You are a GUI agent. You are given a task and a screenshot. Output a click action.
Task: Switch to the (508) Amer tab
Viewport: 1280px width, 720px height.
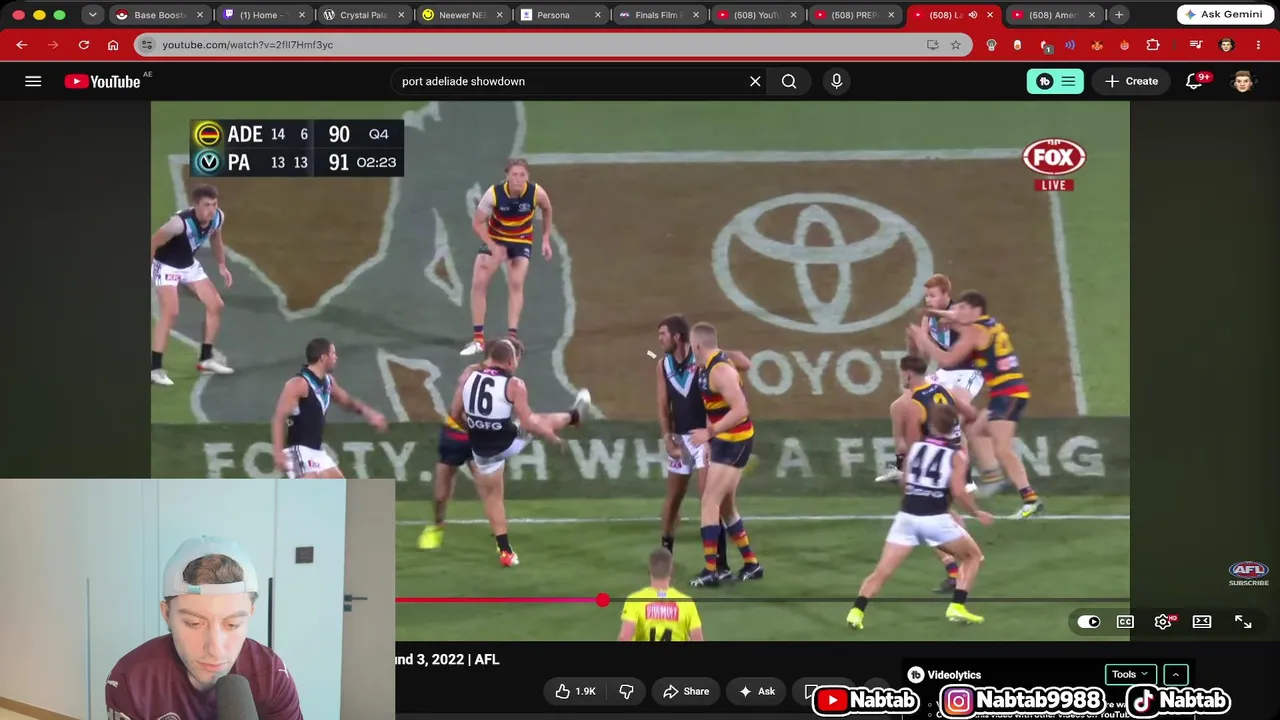pyautogui.click(x=1053, y=15)
